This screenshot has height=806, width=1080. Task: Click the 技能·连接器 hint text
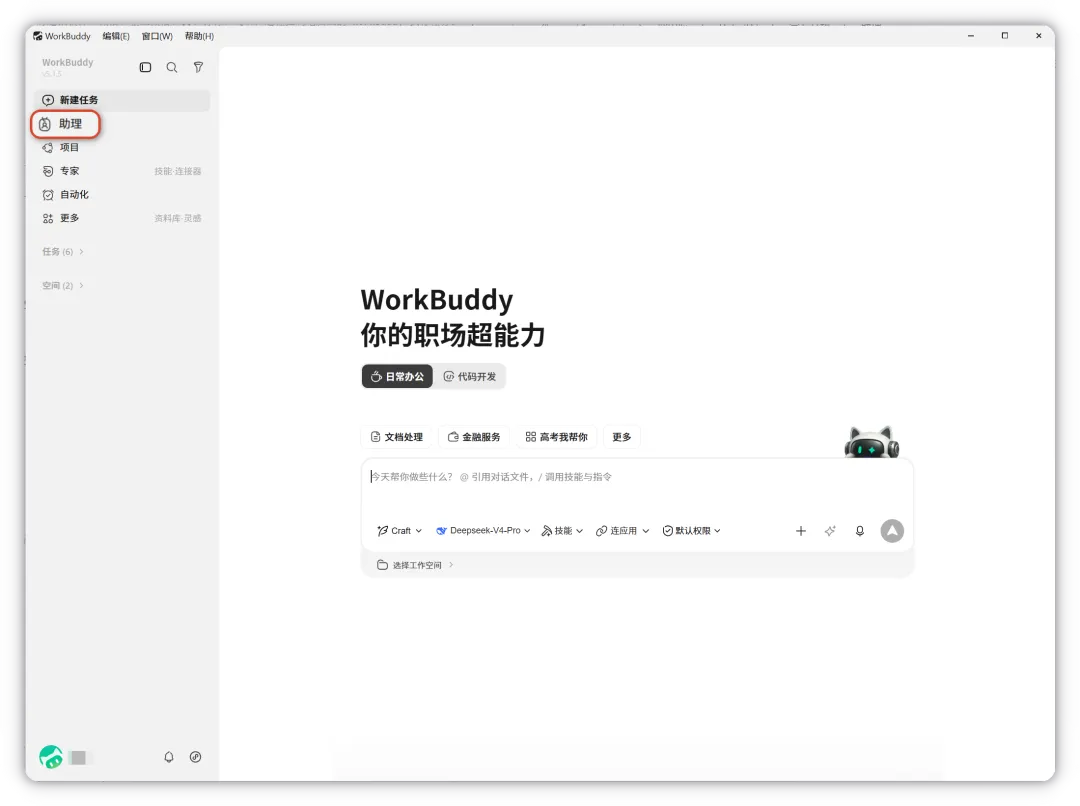(178, 172)
